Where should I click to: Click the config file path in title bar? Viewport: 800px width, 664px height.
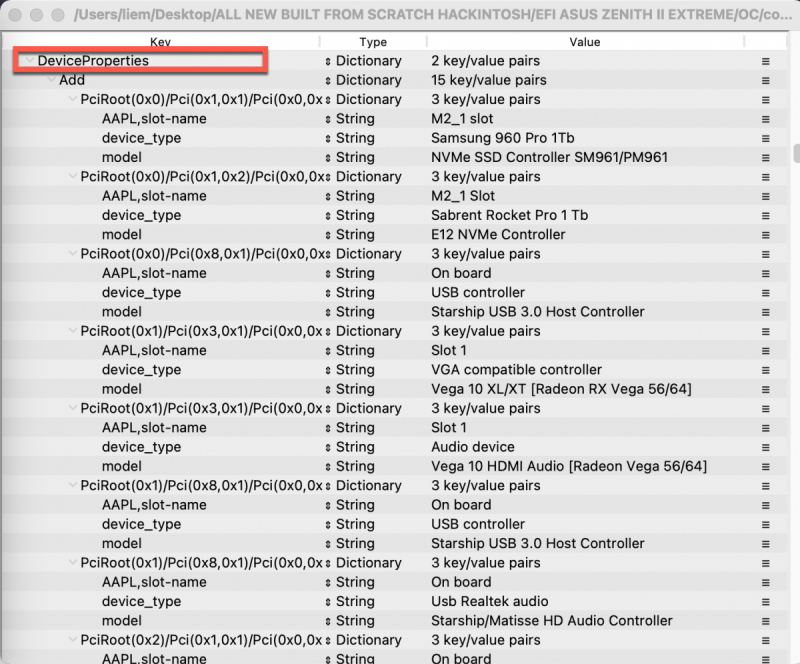433,14
